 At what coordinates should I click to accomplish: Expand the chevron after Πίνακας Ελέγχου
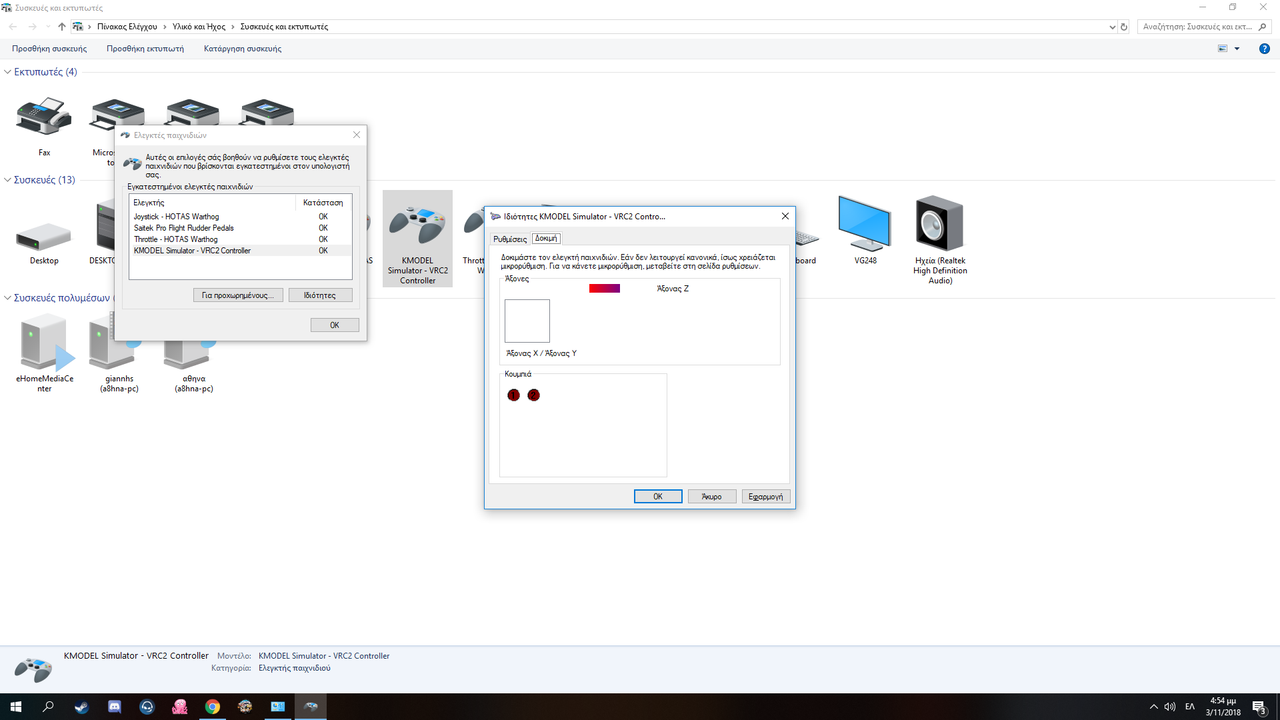(x=163, y=27)
